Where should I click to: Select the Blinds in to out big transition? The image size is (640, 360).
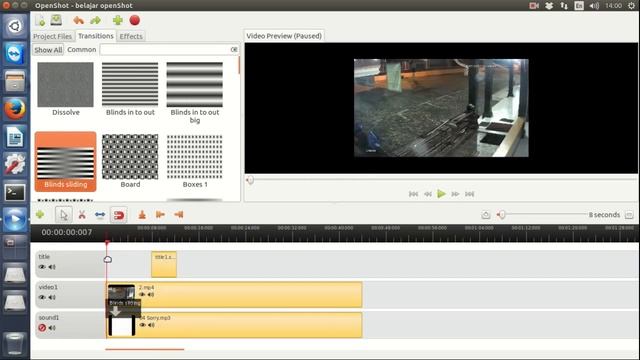click(195, 93)
